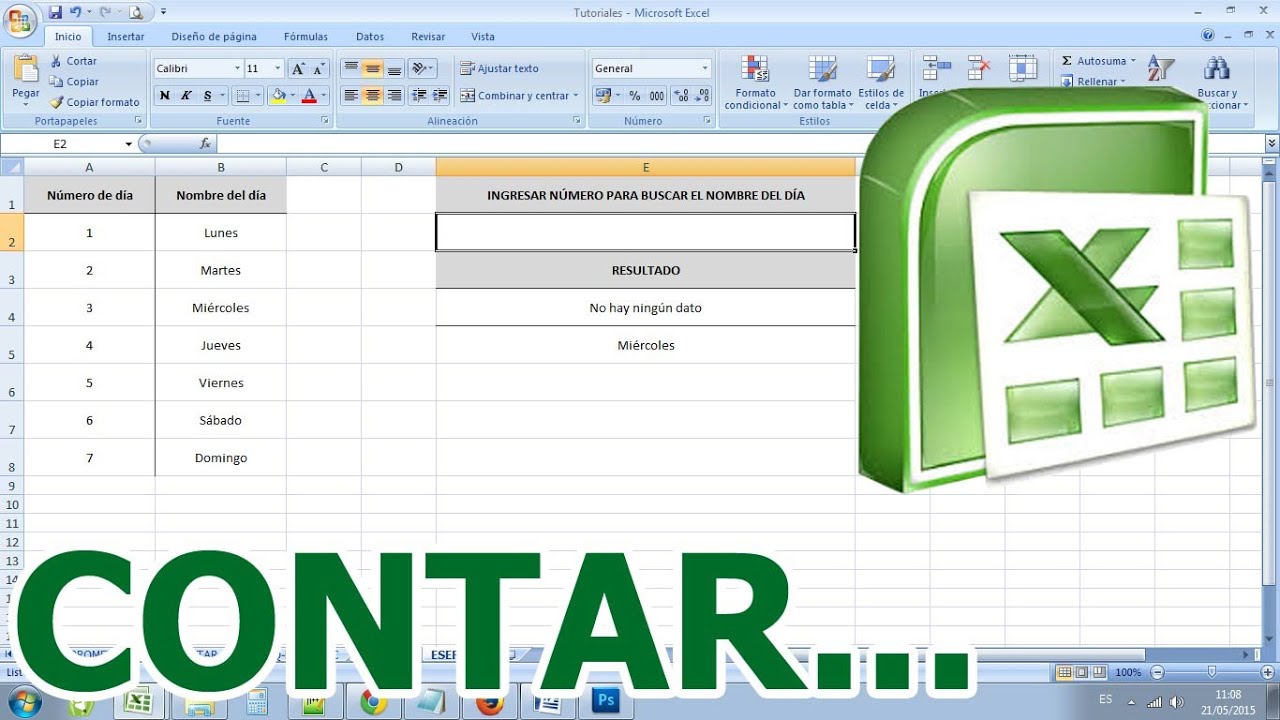Screen dimensions: 1280x720
Task: Open Dar formato como tabla gallery
Action: [823, 82]
